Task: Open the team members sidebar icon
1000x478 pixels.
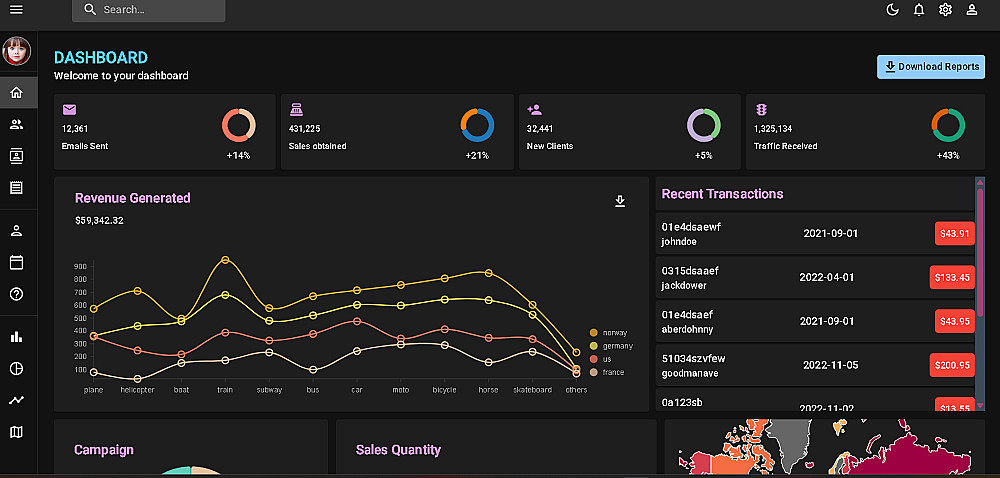Action: point(17,125)
